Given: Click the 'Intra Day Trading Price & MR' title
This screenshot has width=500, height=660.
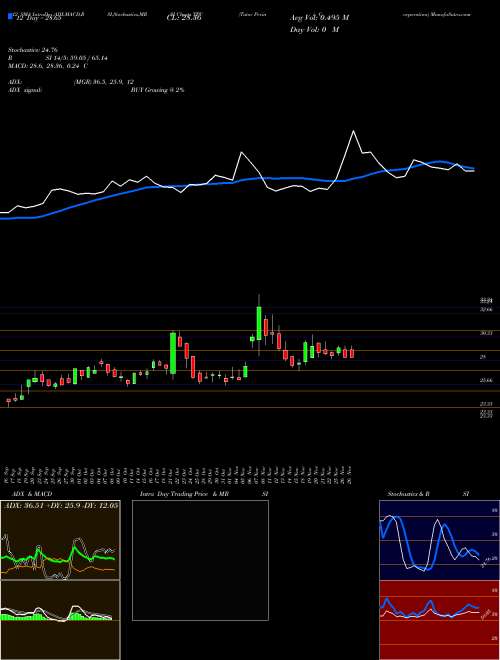Looking at the screenshot, I should [185, 494].
